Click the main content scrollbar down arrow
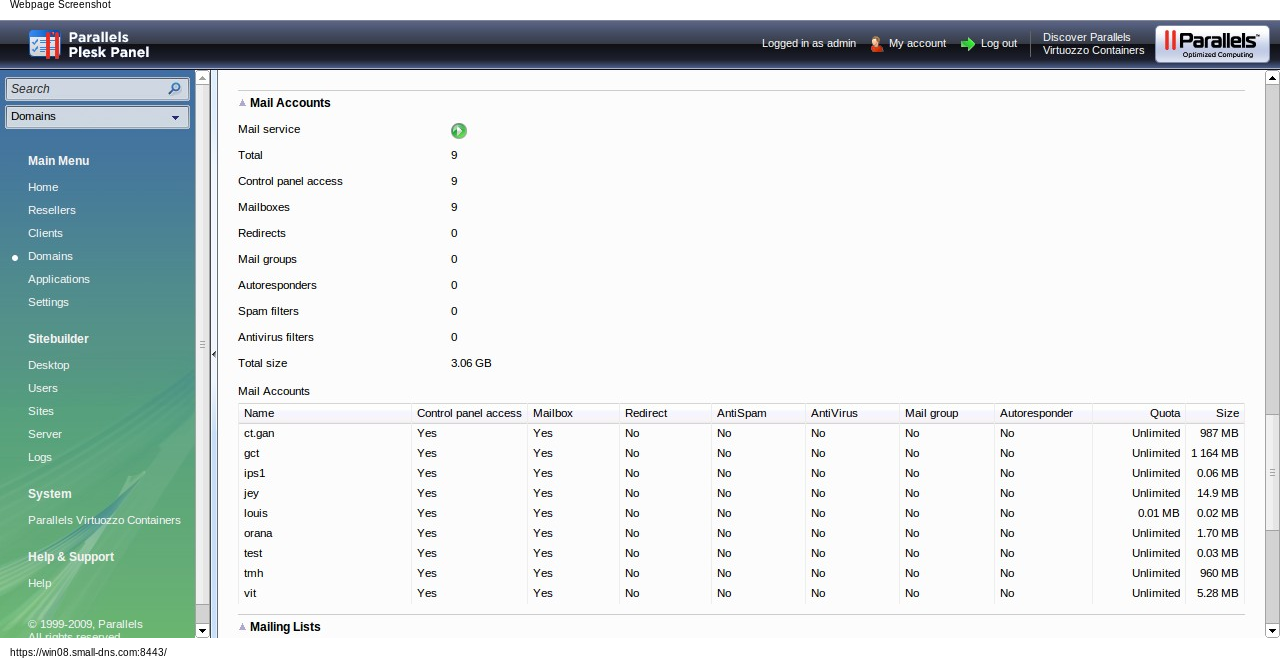The image size is (1280, 658). coord(1272,630)
